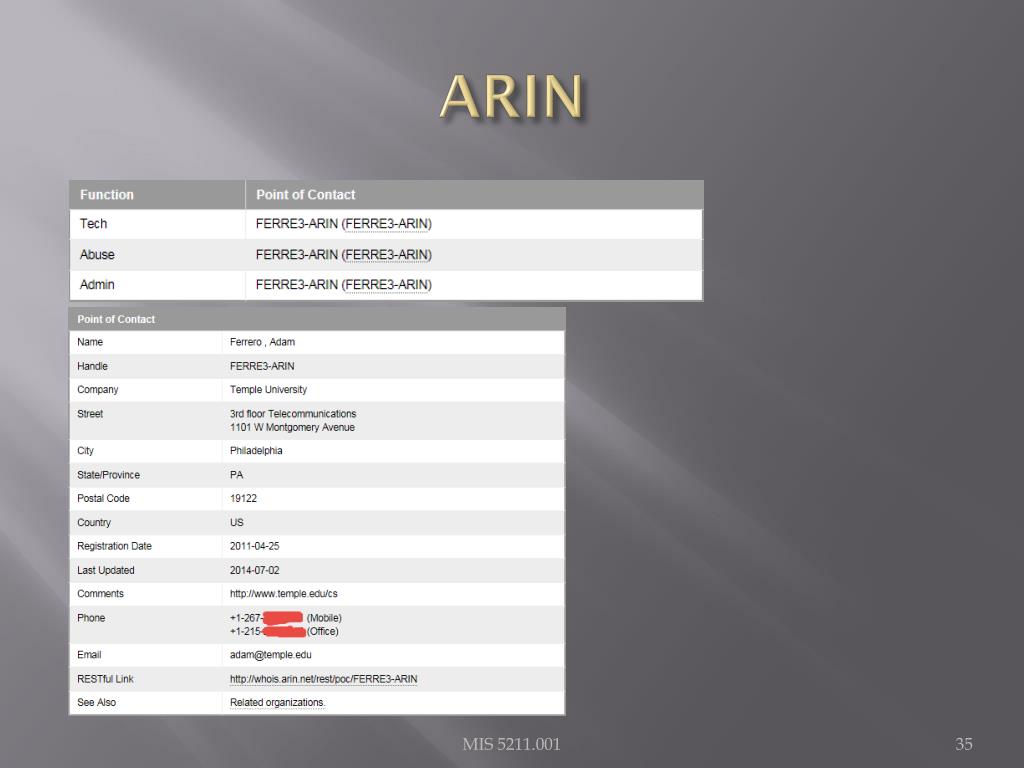Image resolution: width=1024 pixels, height=768 pixels.
Task: Click the Admin function cell
Action: click(x=97, y=285)
